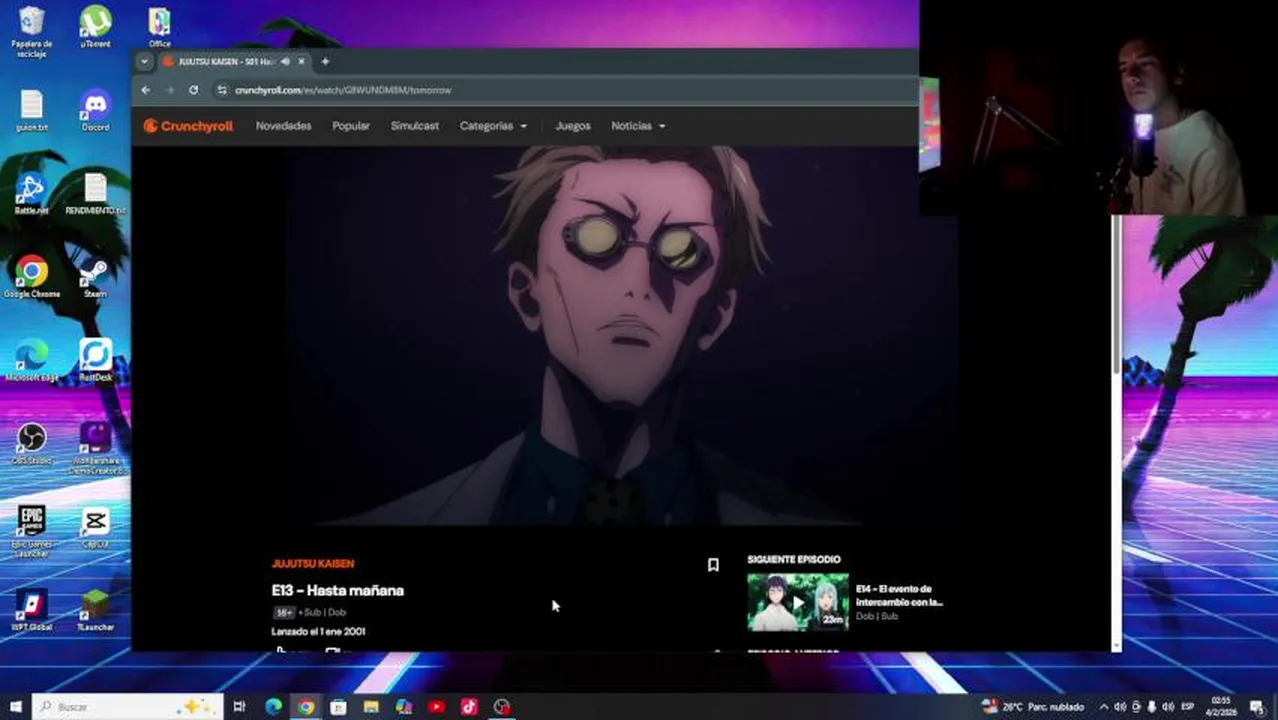Viewport: 1278px width, 720px height.
Task: Open Microsoft Edge from taskbar
Action: (273, 707)
